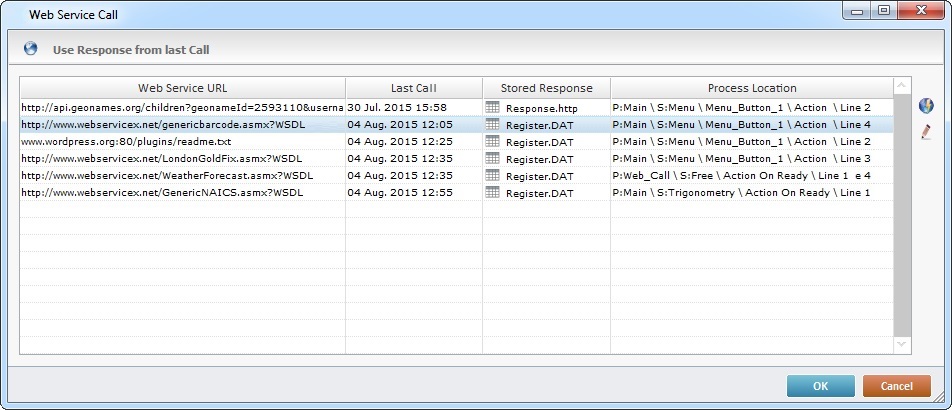Sort by Web Service URL column header
This screenshot has height=410, width=952.
click(182, 88)
